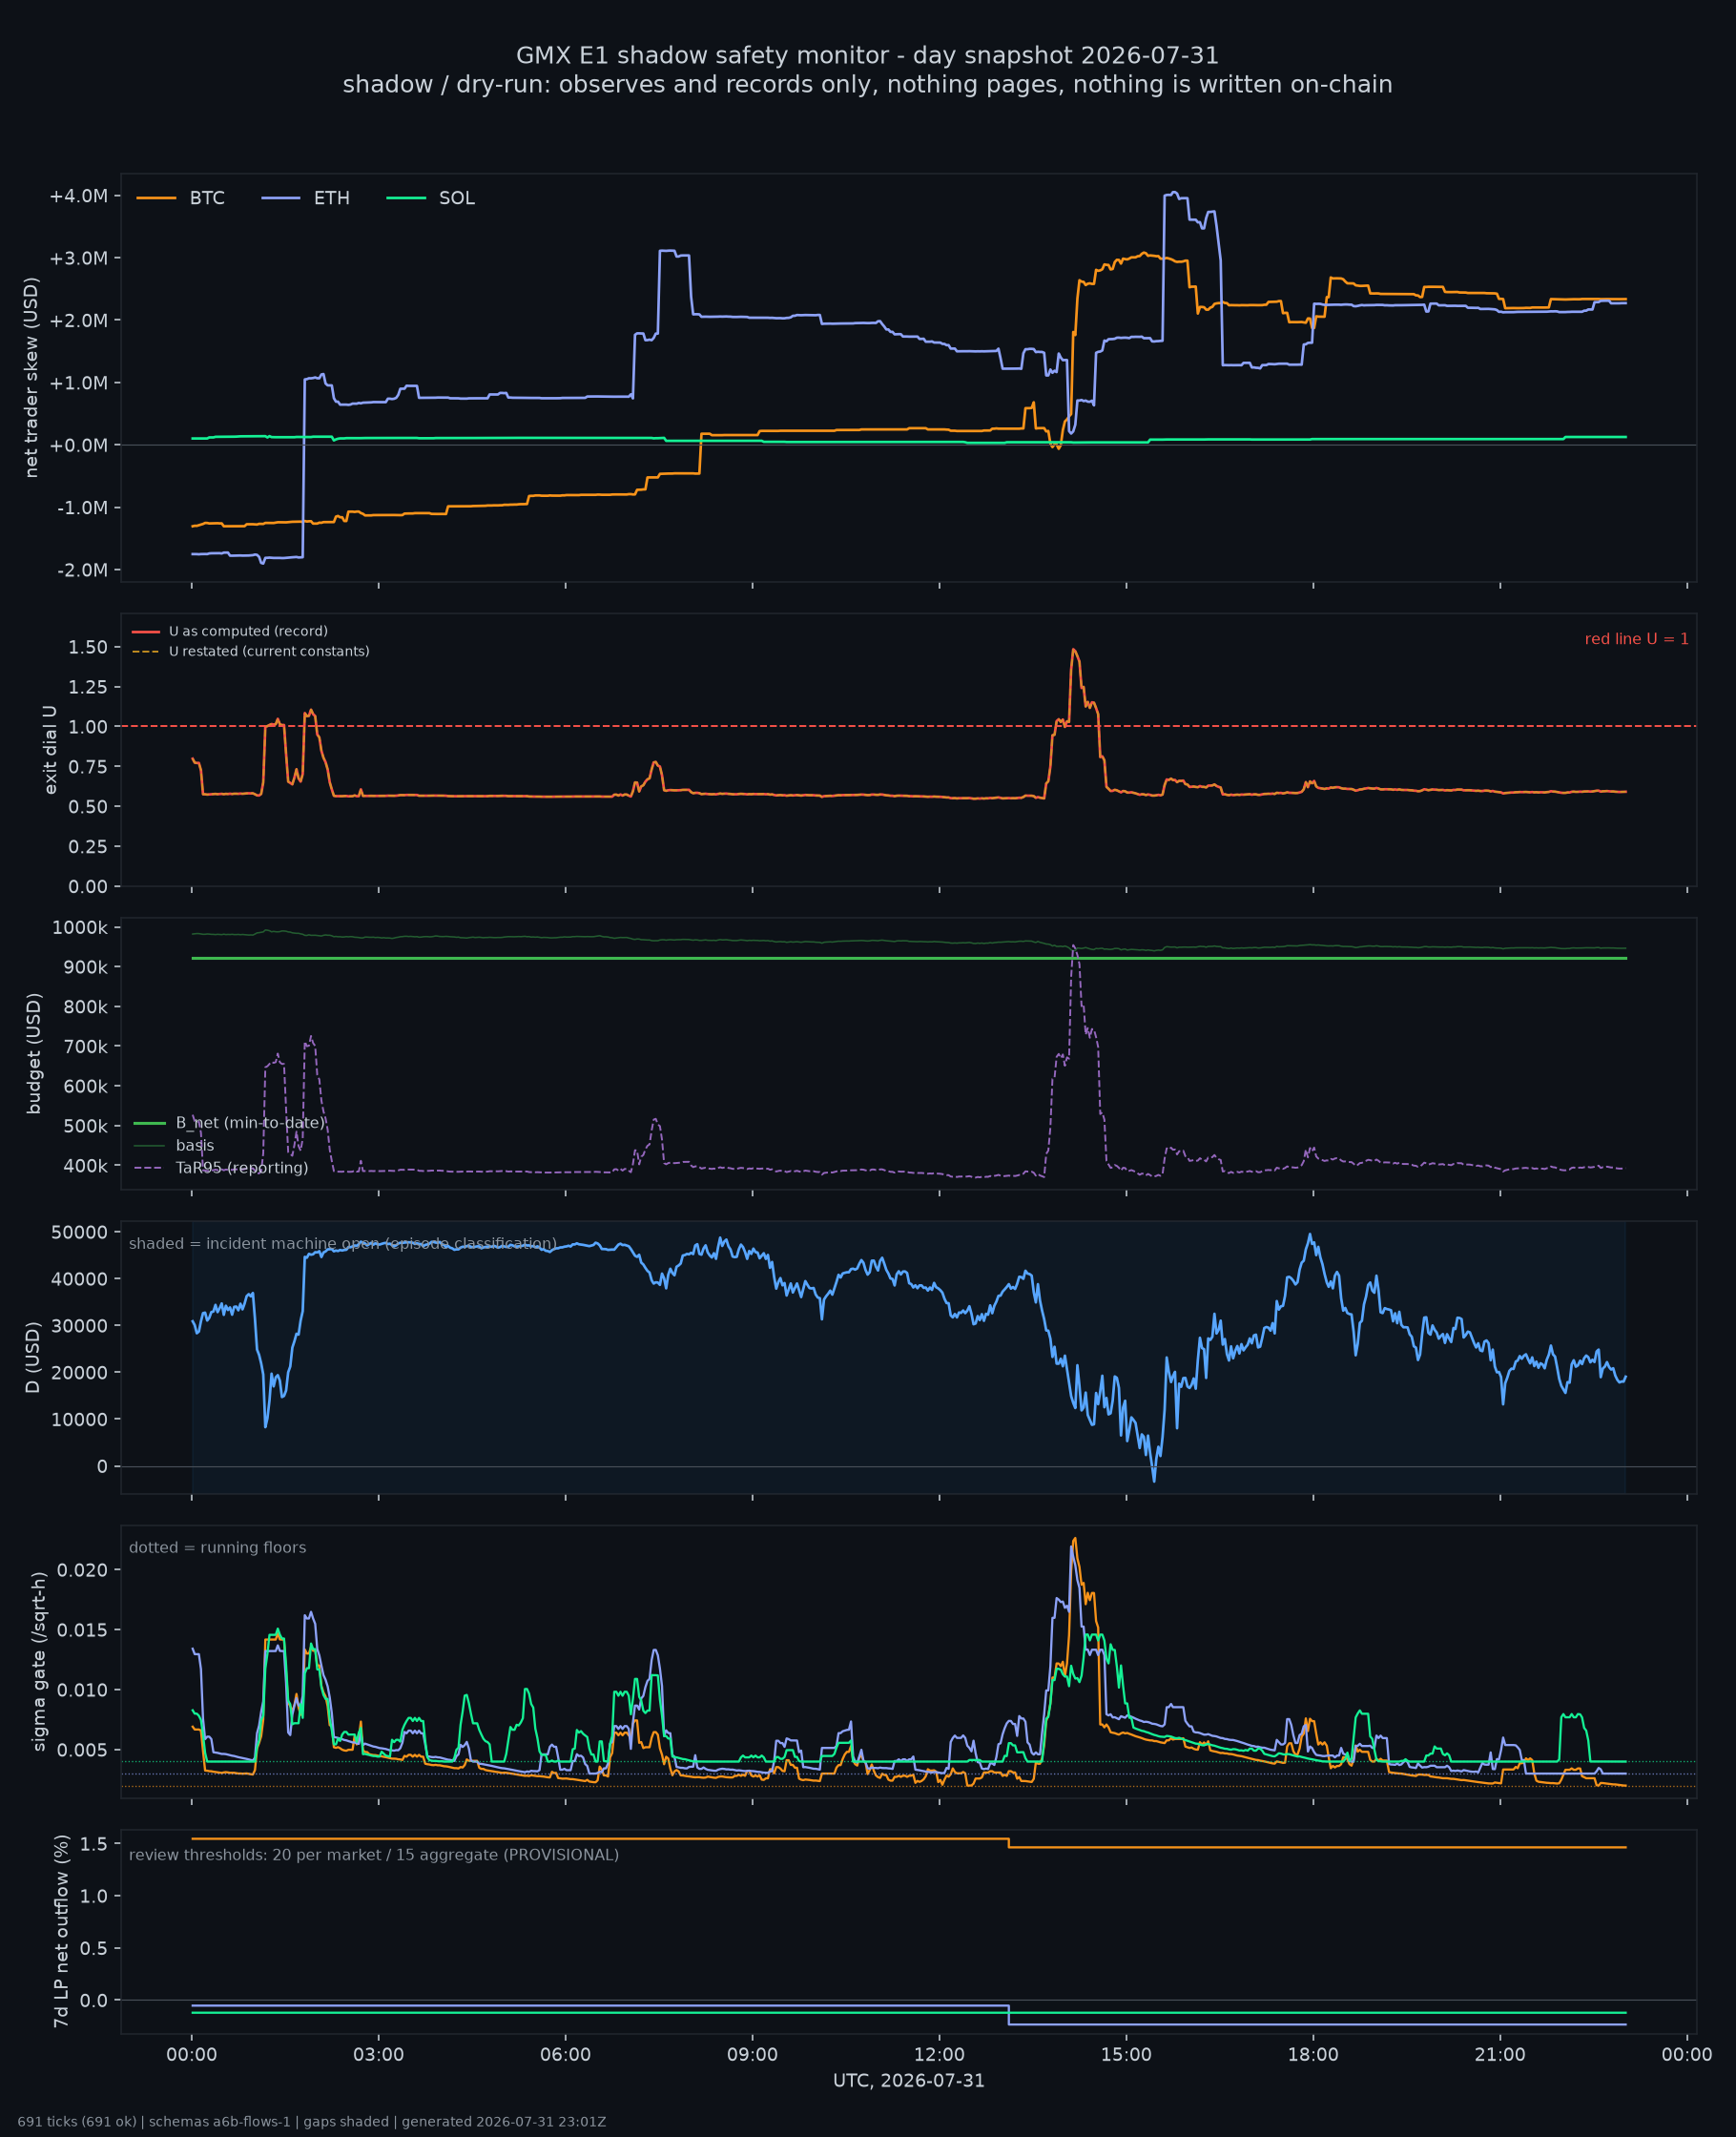The height and width of the screenshot is (2137, 1736).
Task: Click the ETH skew peak above +4.0M
Action: pos(1173,193)
